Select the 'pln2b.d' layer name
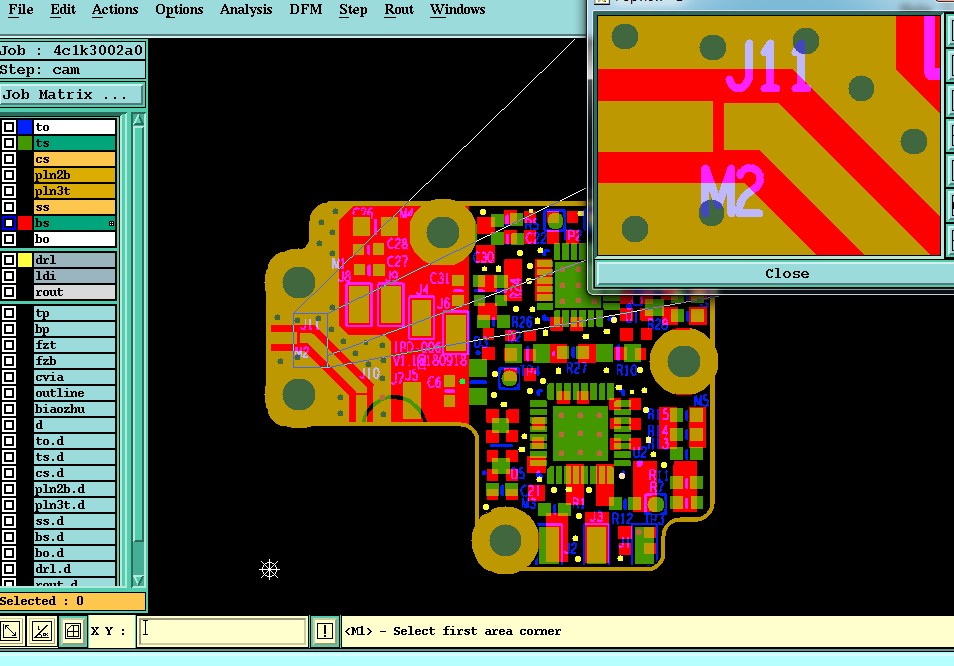 point(74,489)
